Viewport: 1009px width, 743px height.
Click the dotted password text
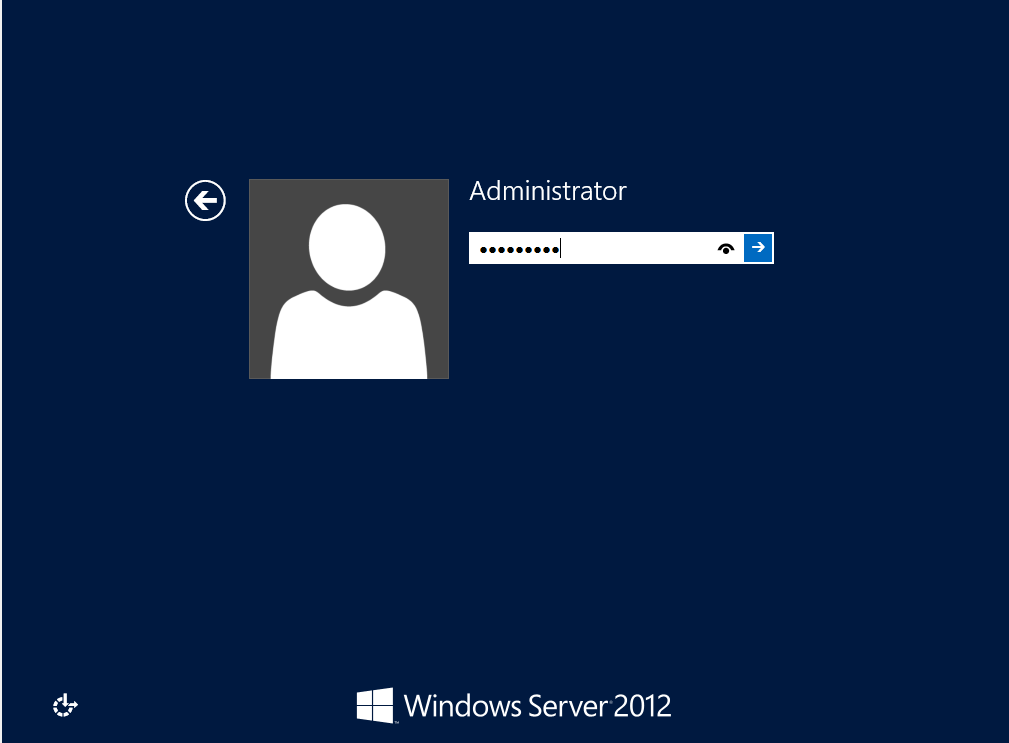[515, 248]
